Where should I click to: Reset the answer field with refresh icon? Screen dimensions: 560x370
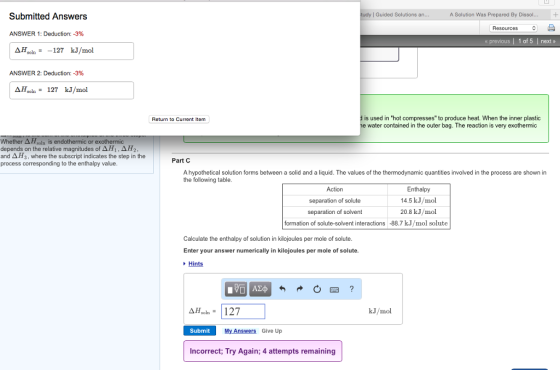point(317,289)
